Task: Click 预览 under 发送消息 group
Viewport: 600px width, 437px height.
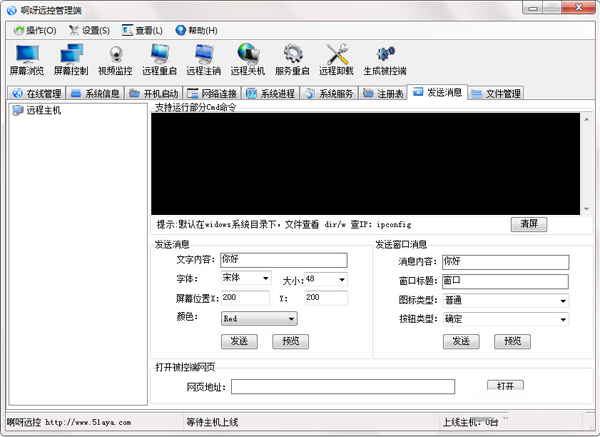Action: [x=290, y=341]
